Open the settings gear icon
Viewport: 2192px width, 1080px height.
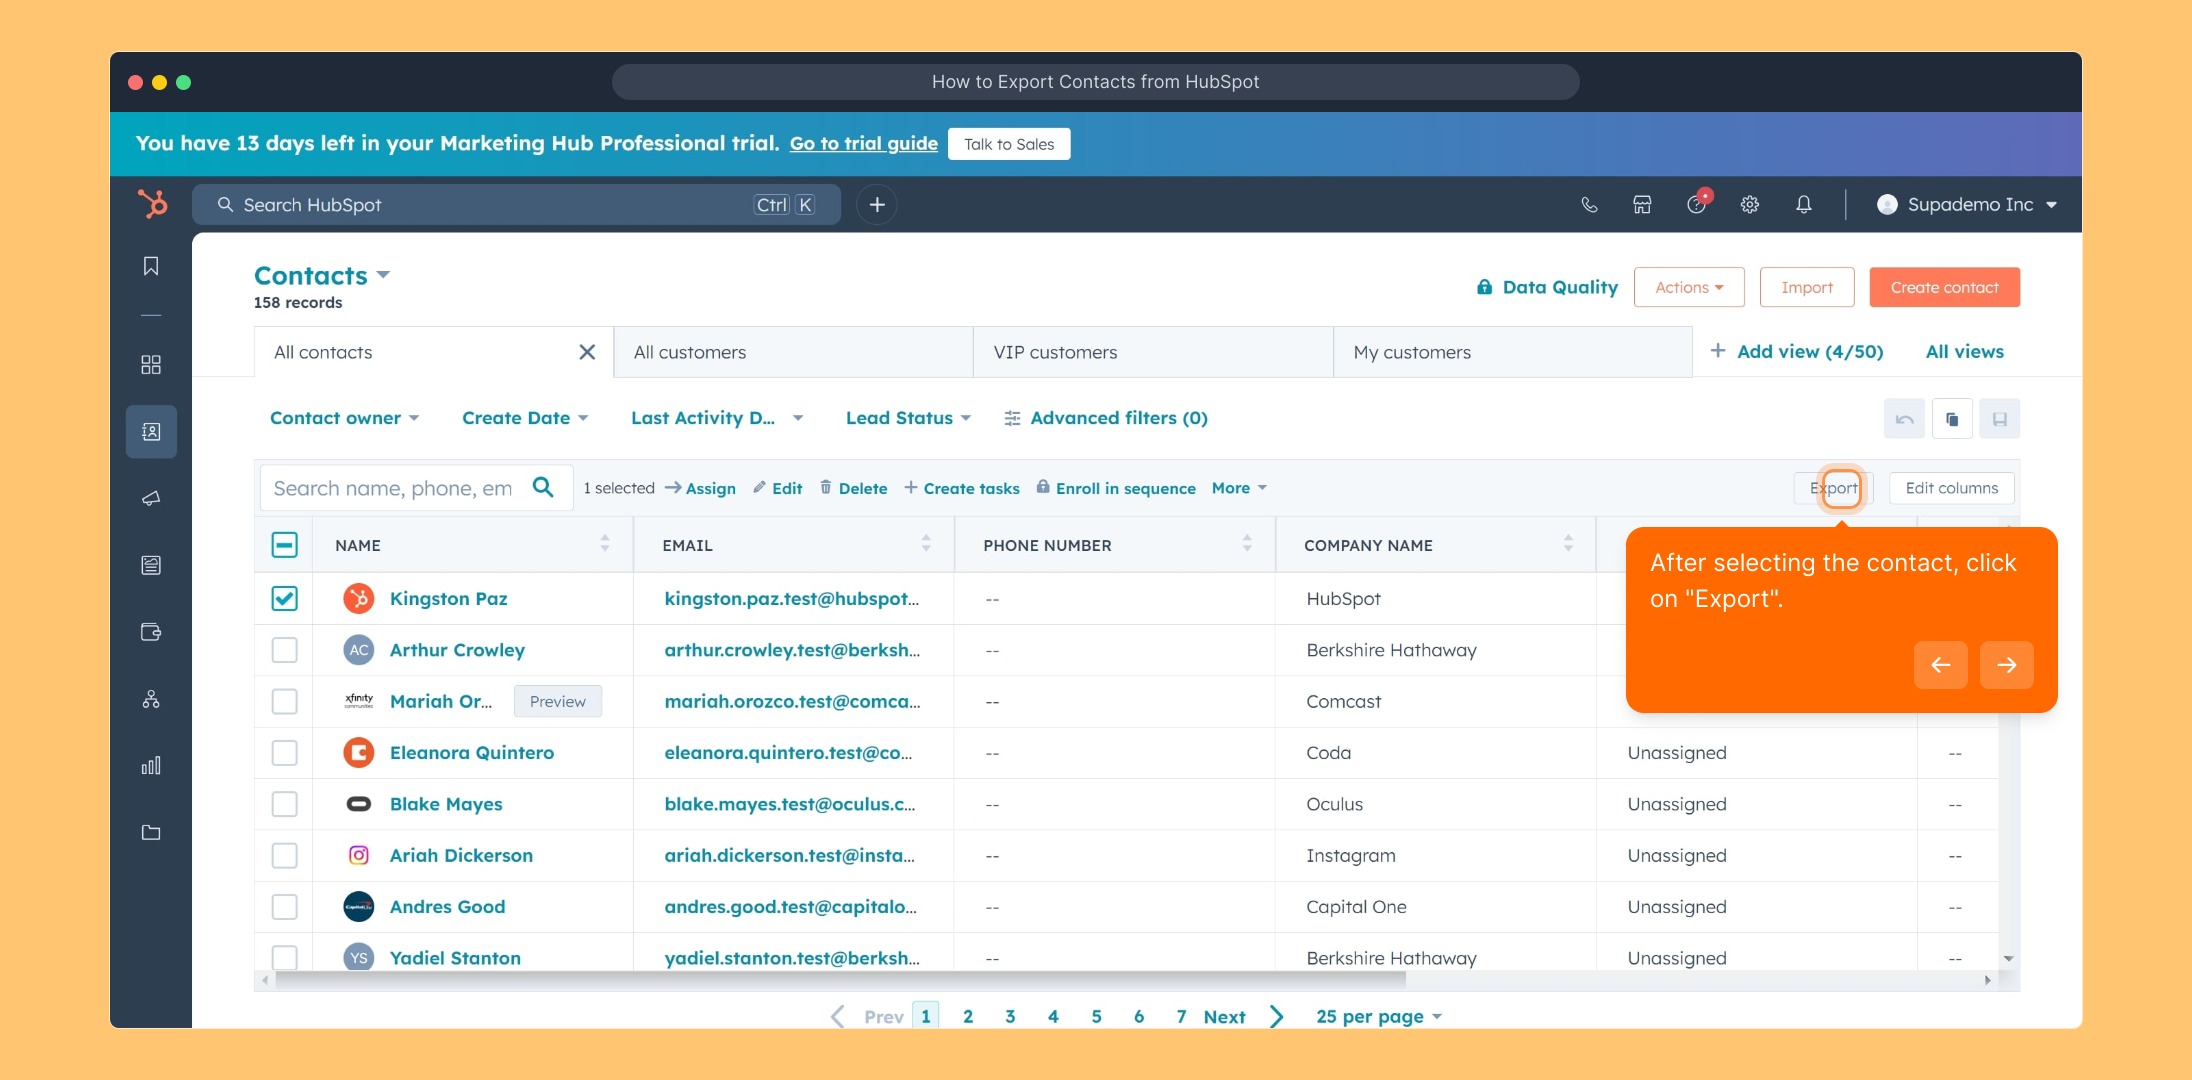pos(1749,205)
